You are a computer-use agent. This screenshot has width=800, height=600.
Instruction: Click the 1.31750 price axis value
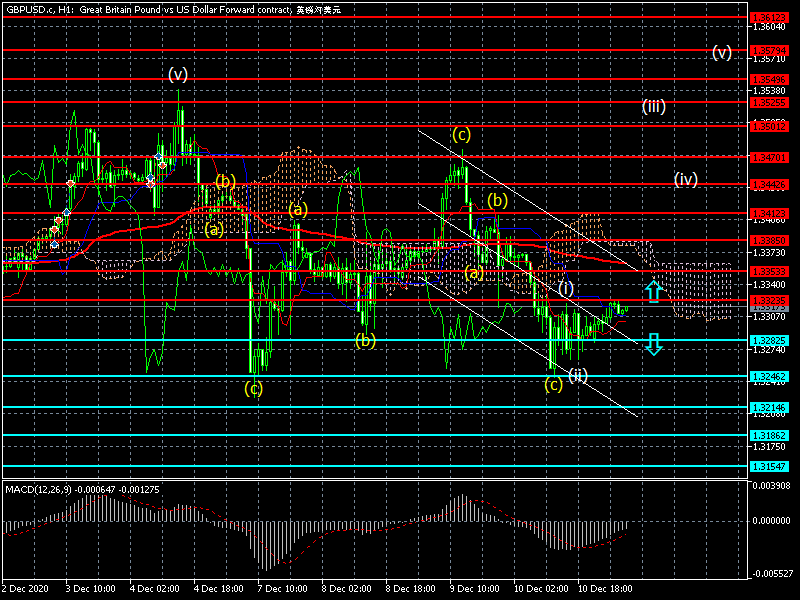pyautogui.click(x=769, y=447)
